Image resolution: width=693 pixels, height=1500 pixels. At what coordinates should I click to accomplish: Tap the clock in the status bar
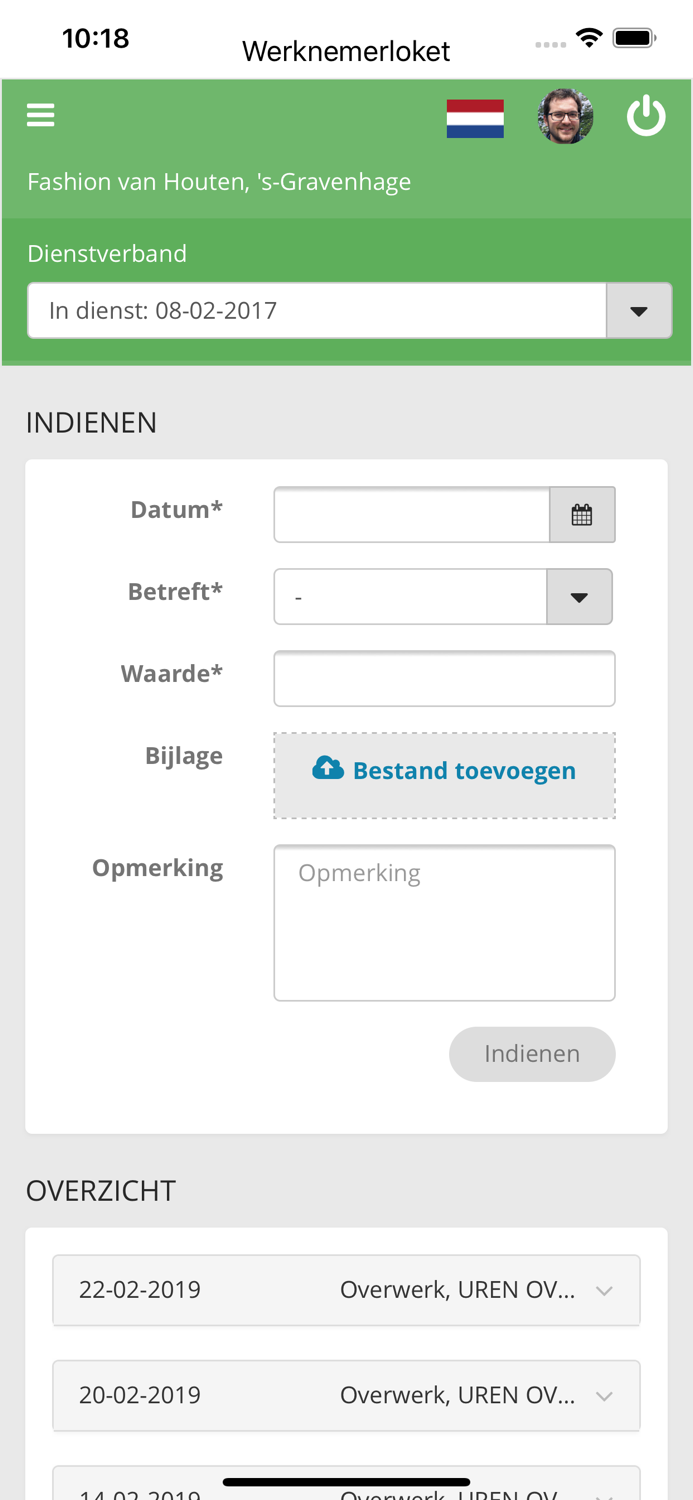96,37
